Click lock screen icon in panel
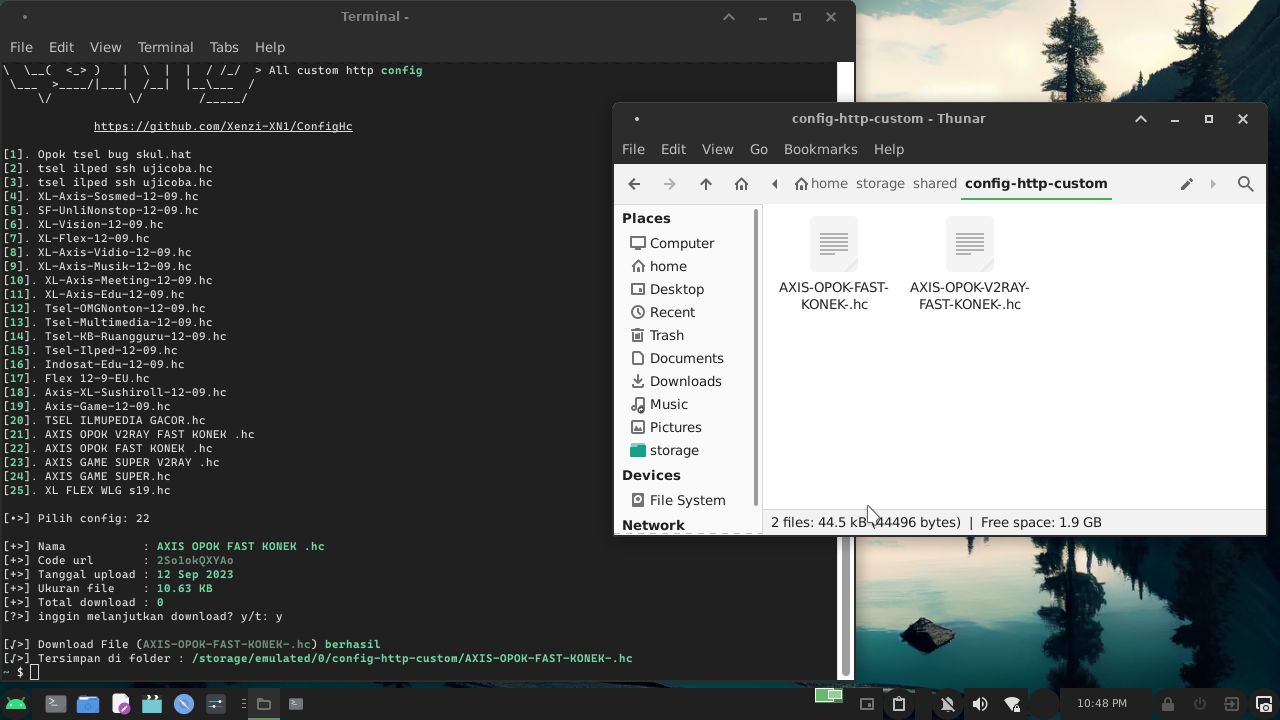The image size is (1280, 720). pyautogui.click(x=1168, y=704)
